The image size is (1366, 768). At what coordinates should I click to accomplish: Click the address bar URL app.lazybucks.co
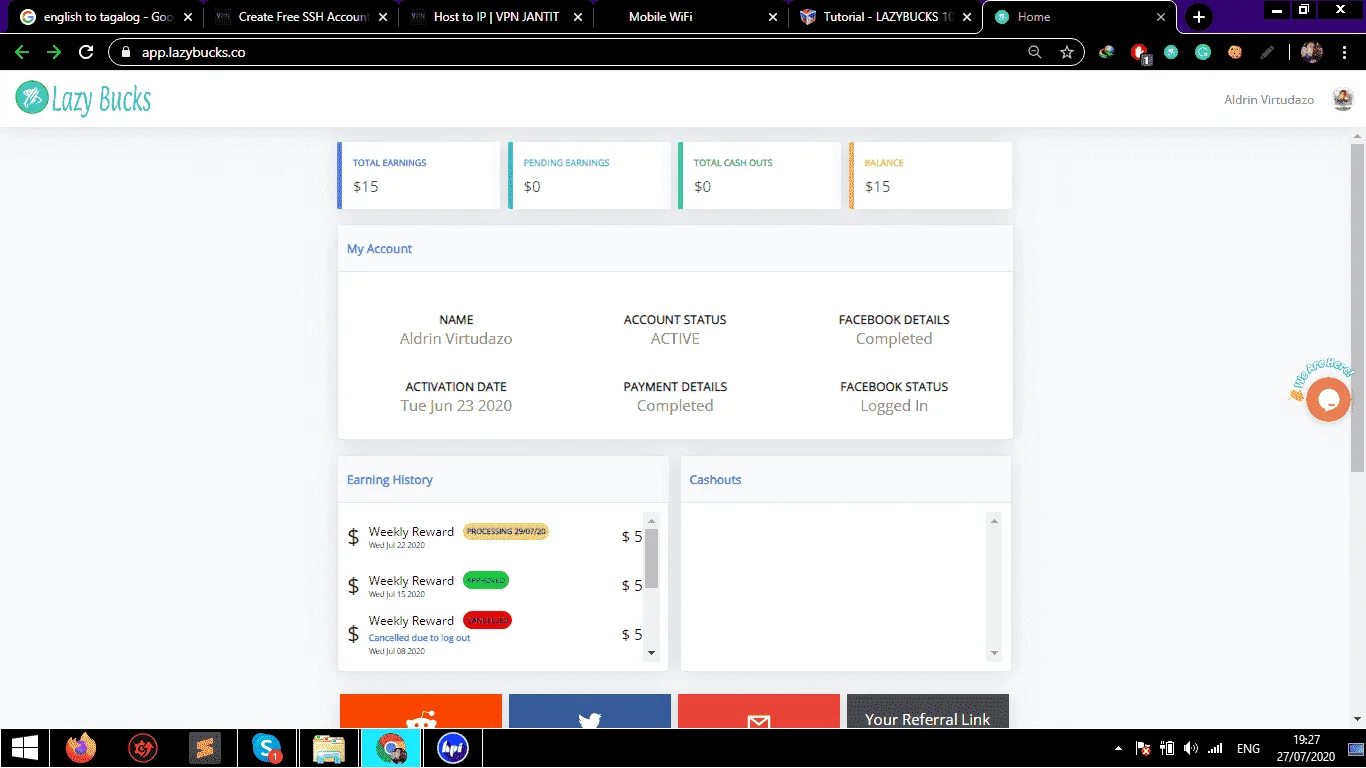[194, 52]
